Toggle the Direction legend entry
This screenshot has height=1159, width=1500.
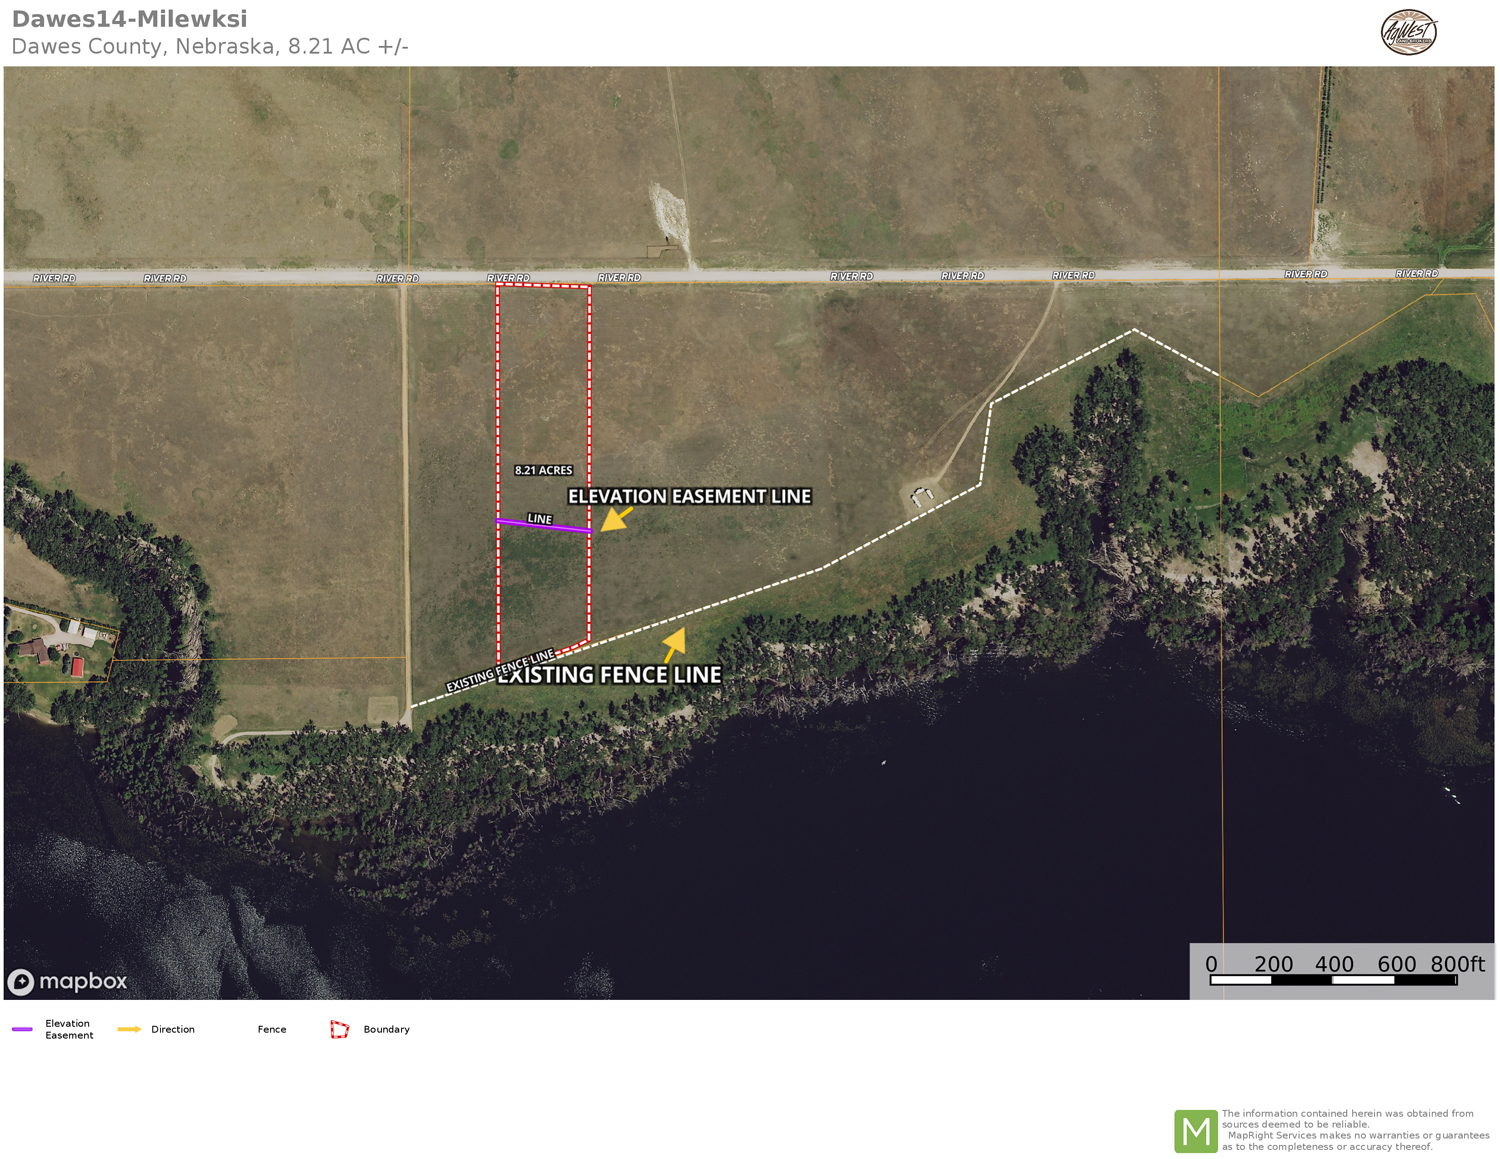pos(174,1029)
